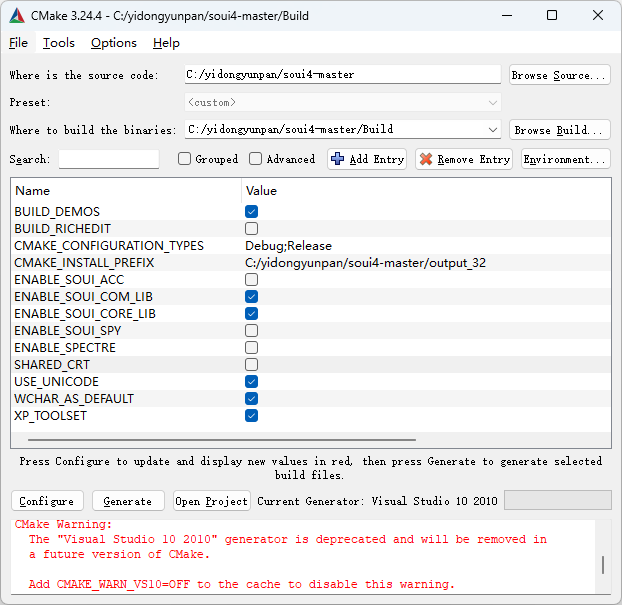The height and width of the screenshot is (605, 622).
Task: Open the Preset dropdown list
Action: pos(492,102)
